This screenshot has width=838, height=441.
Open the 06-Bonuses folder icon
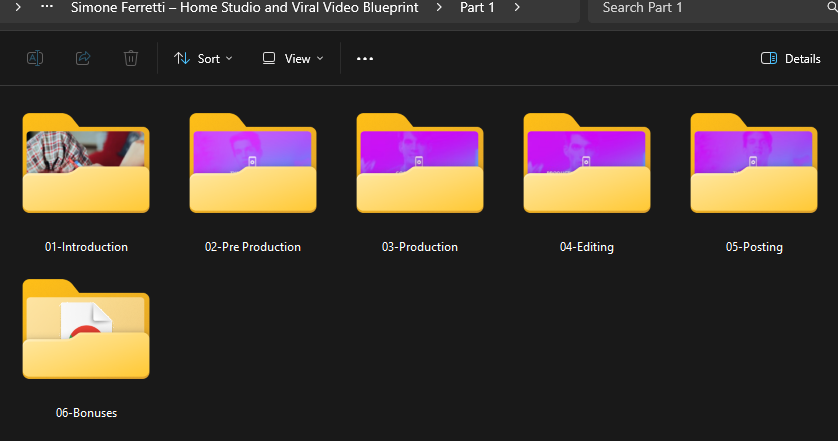coord(86,336)
